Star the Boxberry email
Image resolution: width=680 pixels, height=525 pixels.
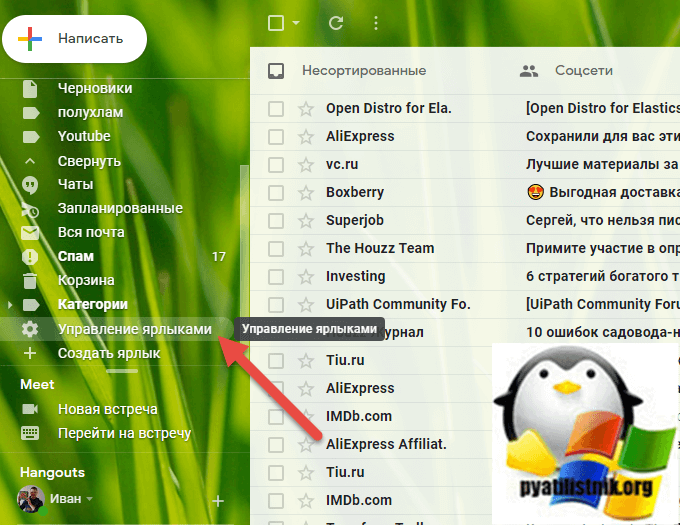click(306, 192)
